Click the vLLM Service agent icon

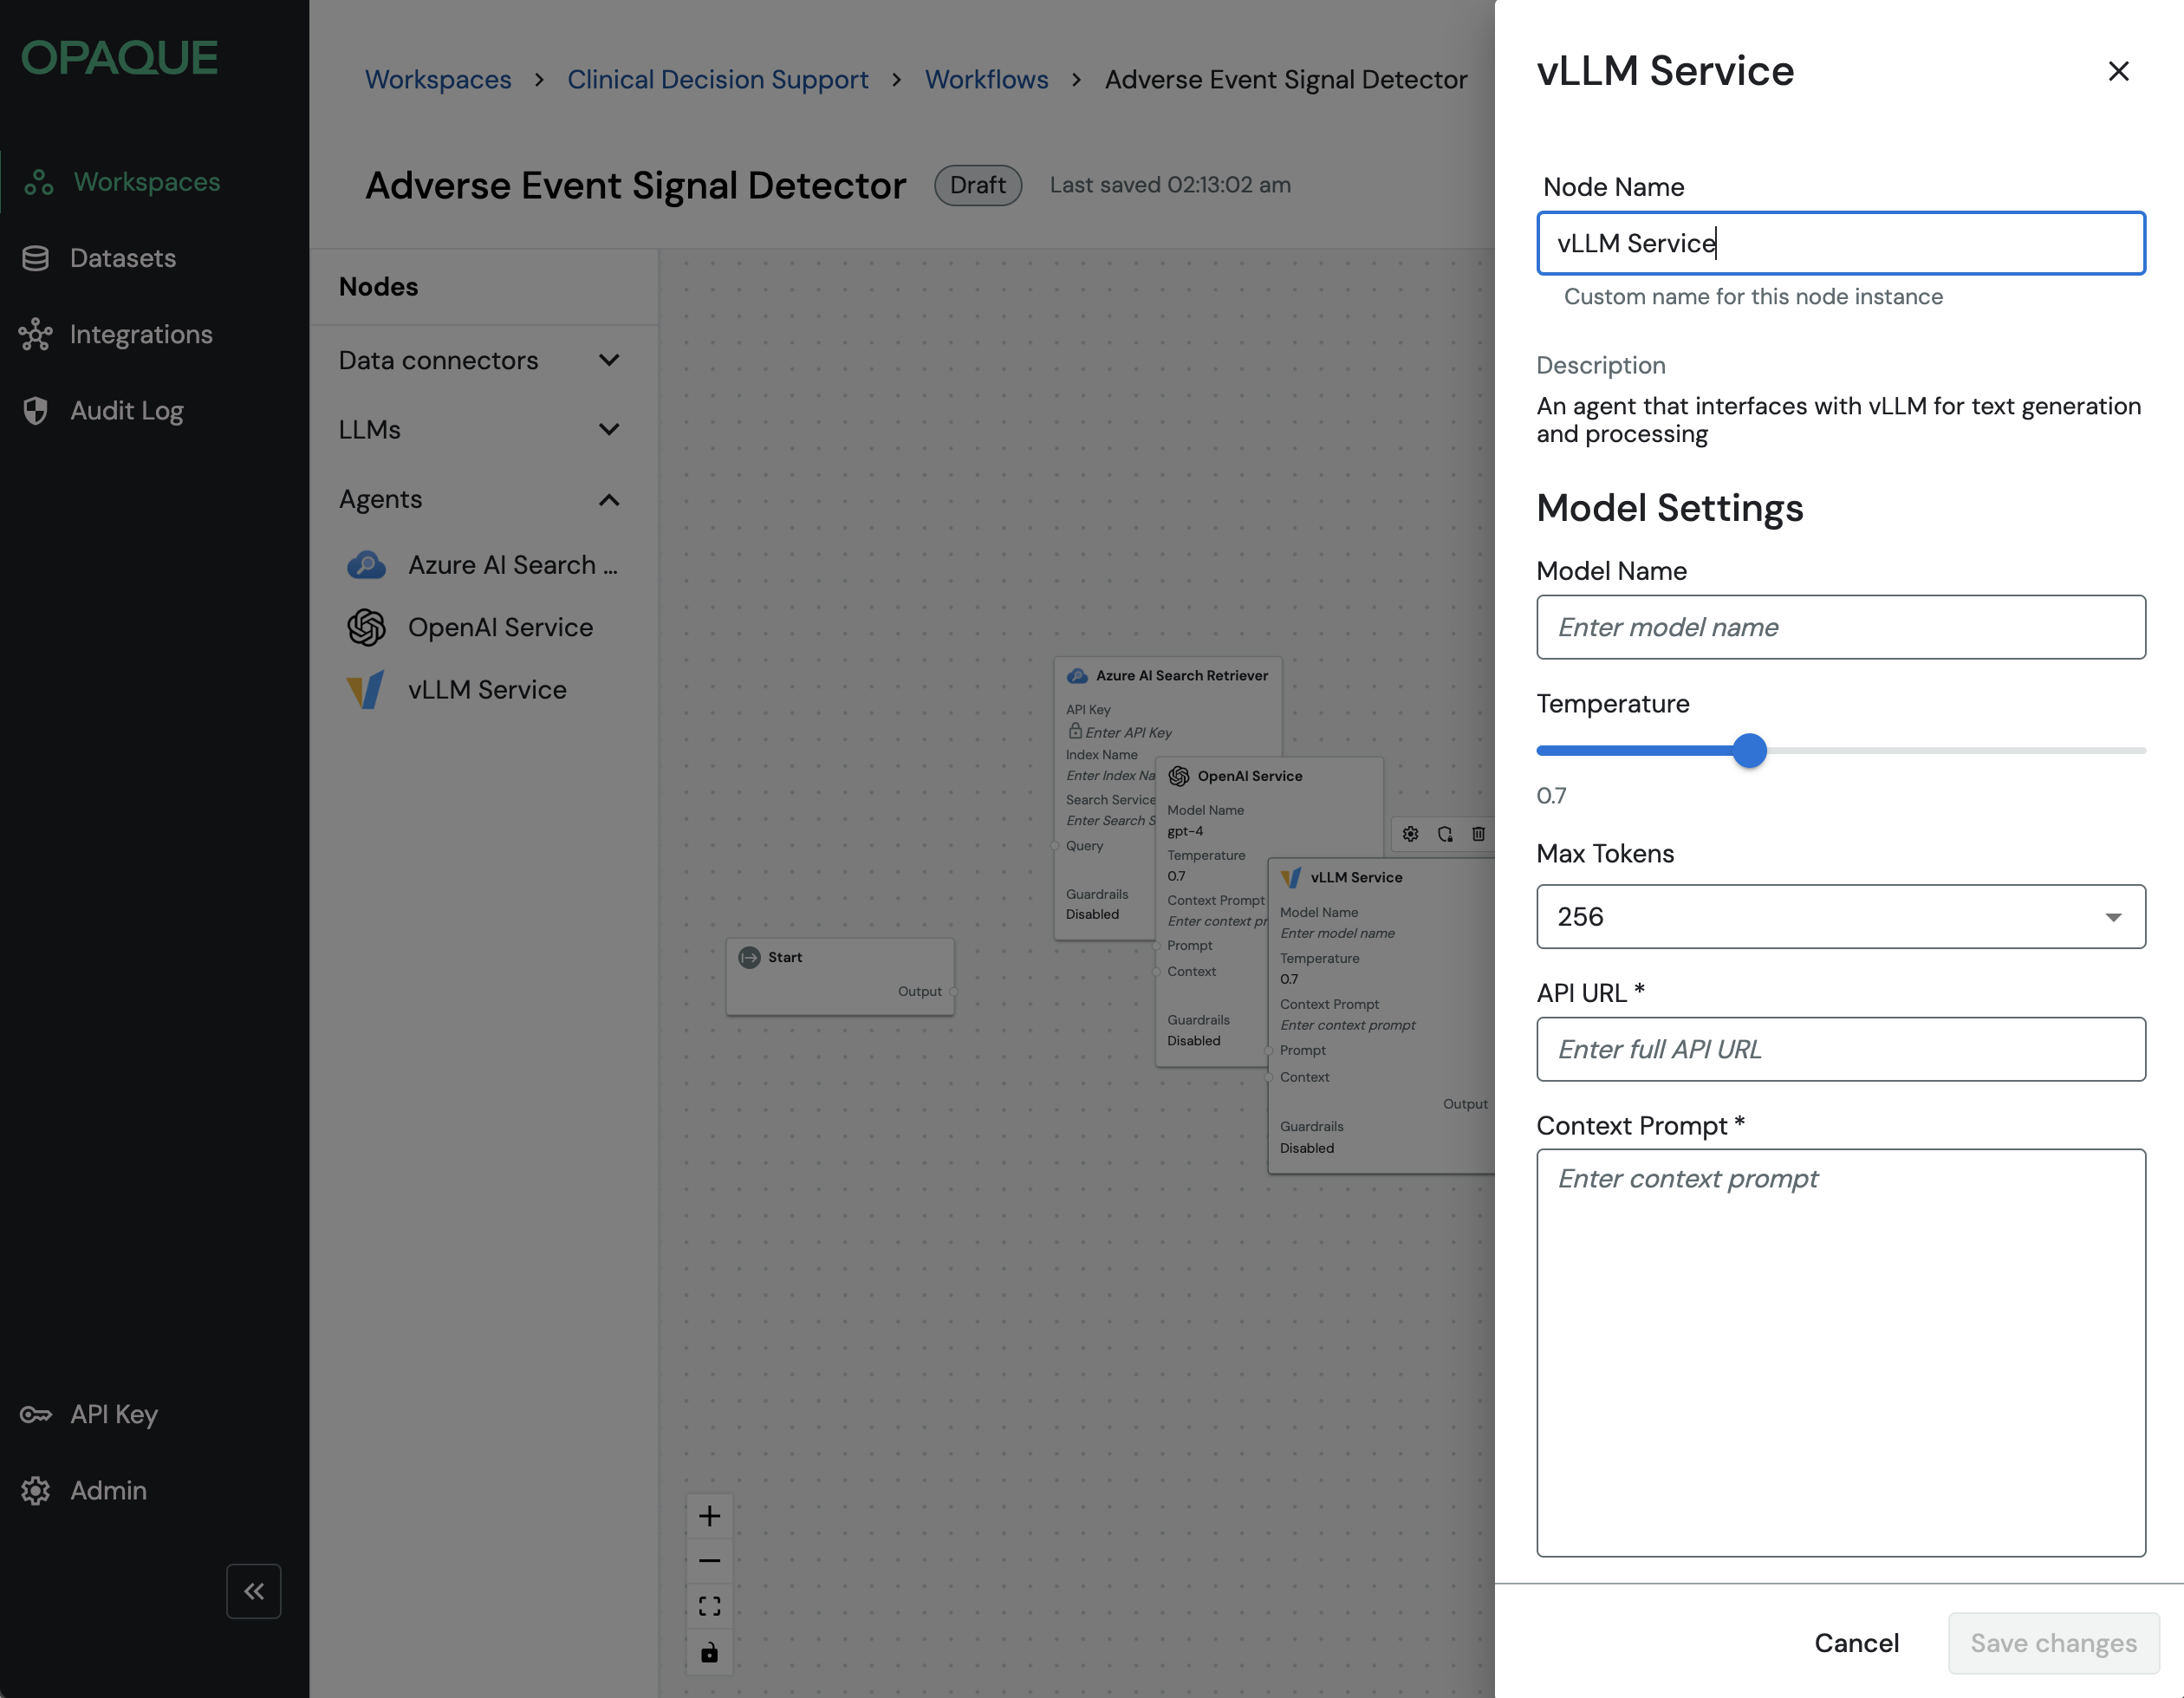coord(366,690)
